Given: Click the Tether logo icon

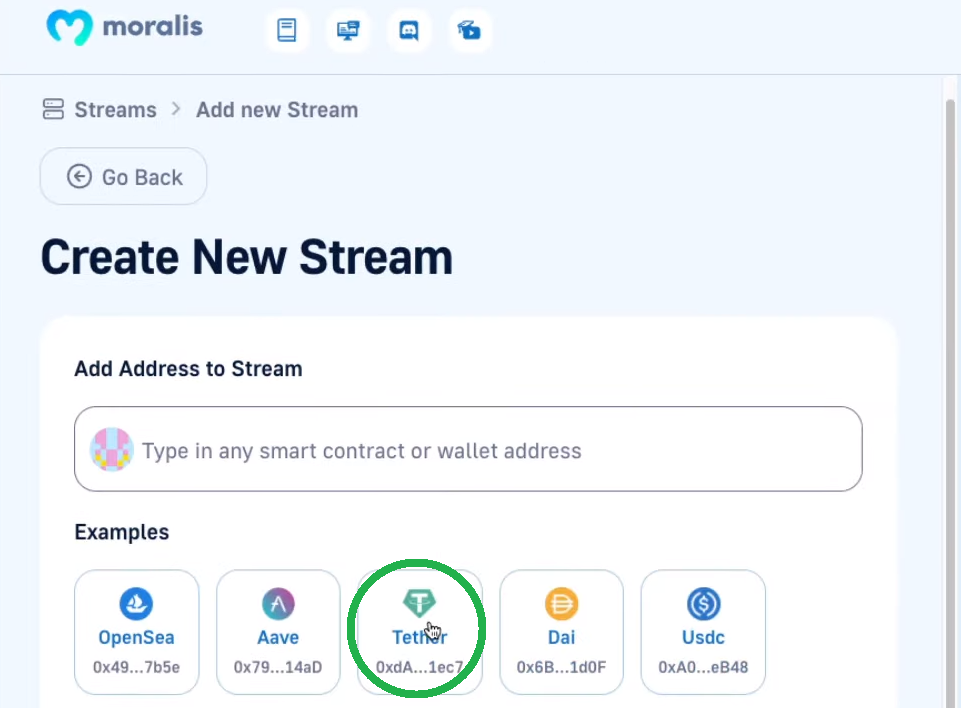Looking at the screenshot, I should pyautogui.click(x=419, y=603).
